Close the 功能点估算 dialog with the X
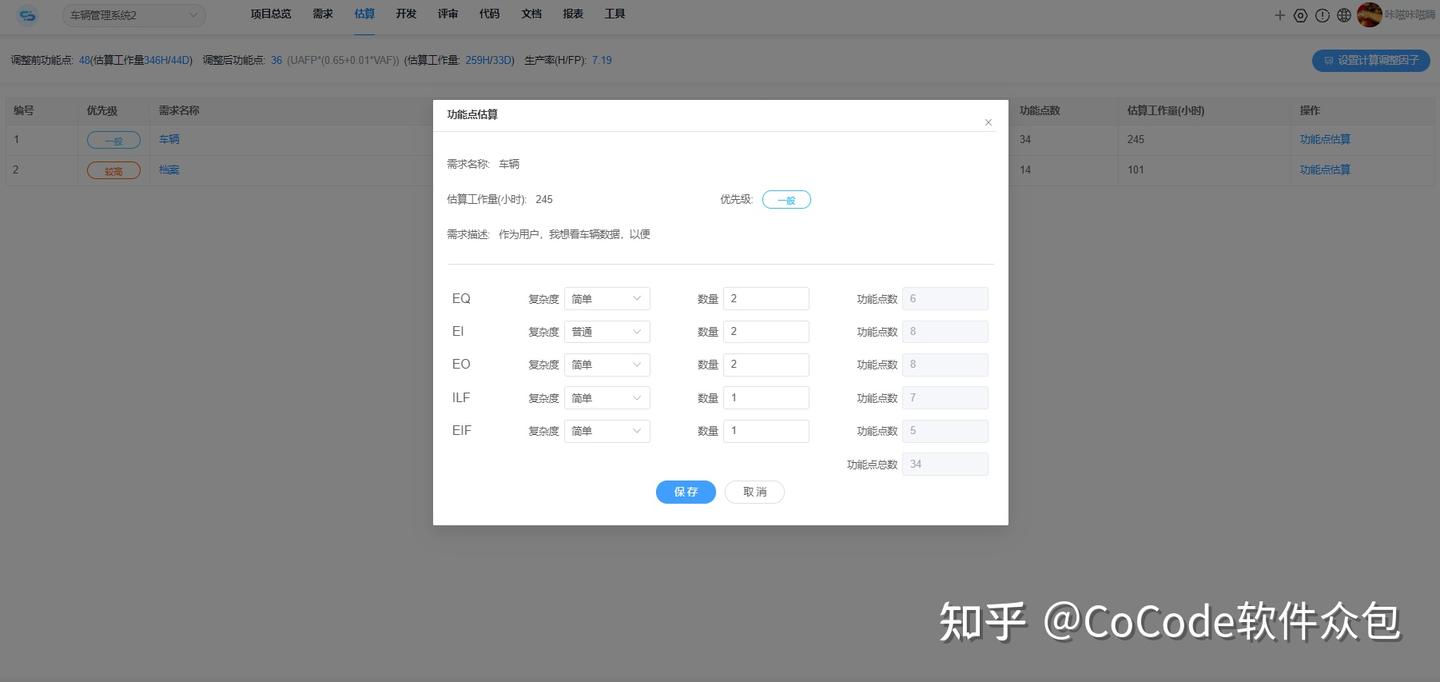1440x682 pixels. pos(988,121)
